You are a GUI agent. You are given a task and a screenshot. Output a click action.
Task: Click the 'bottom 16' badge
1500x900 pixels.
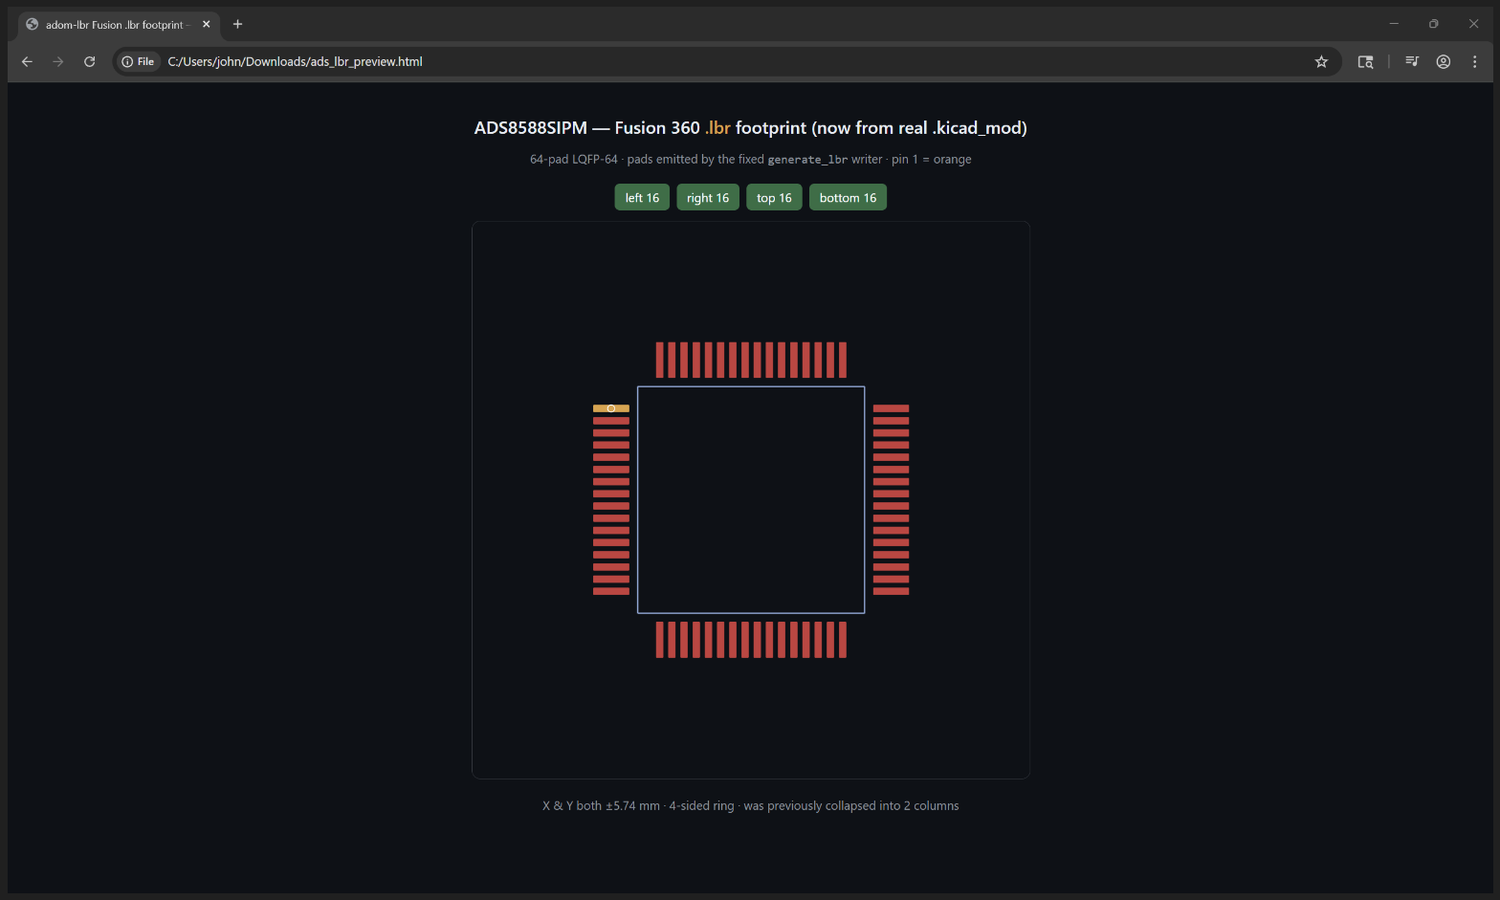click(x=848, y=198)
